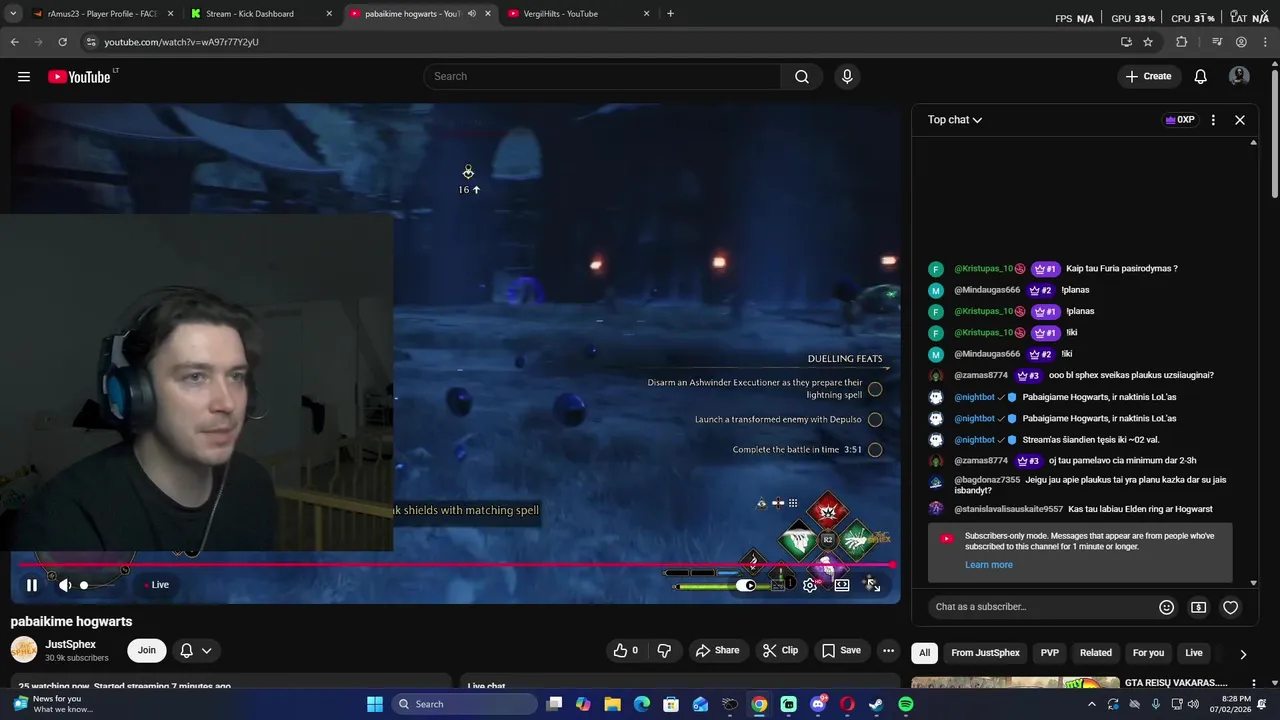This screenshot has width=1280, height=720.
Task: Open more actions ellipsis under video
Action: click(x=888, y=650)
